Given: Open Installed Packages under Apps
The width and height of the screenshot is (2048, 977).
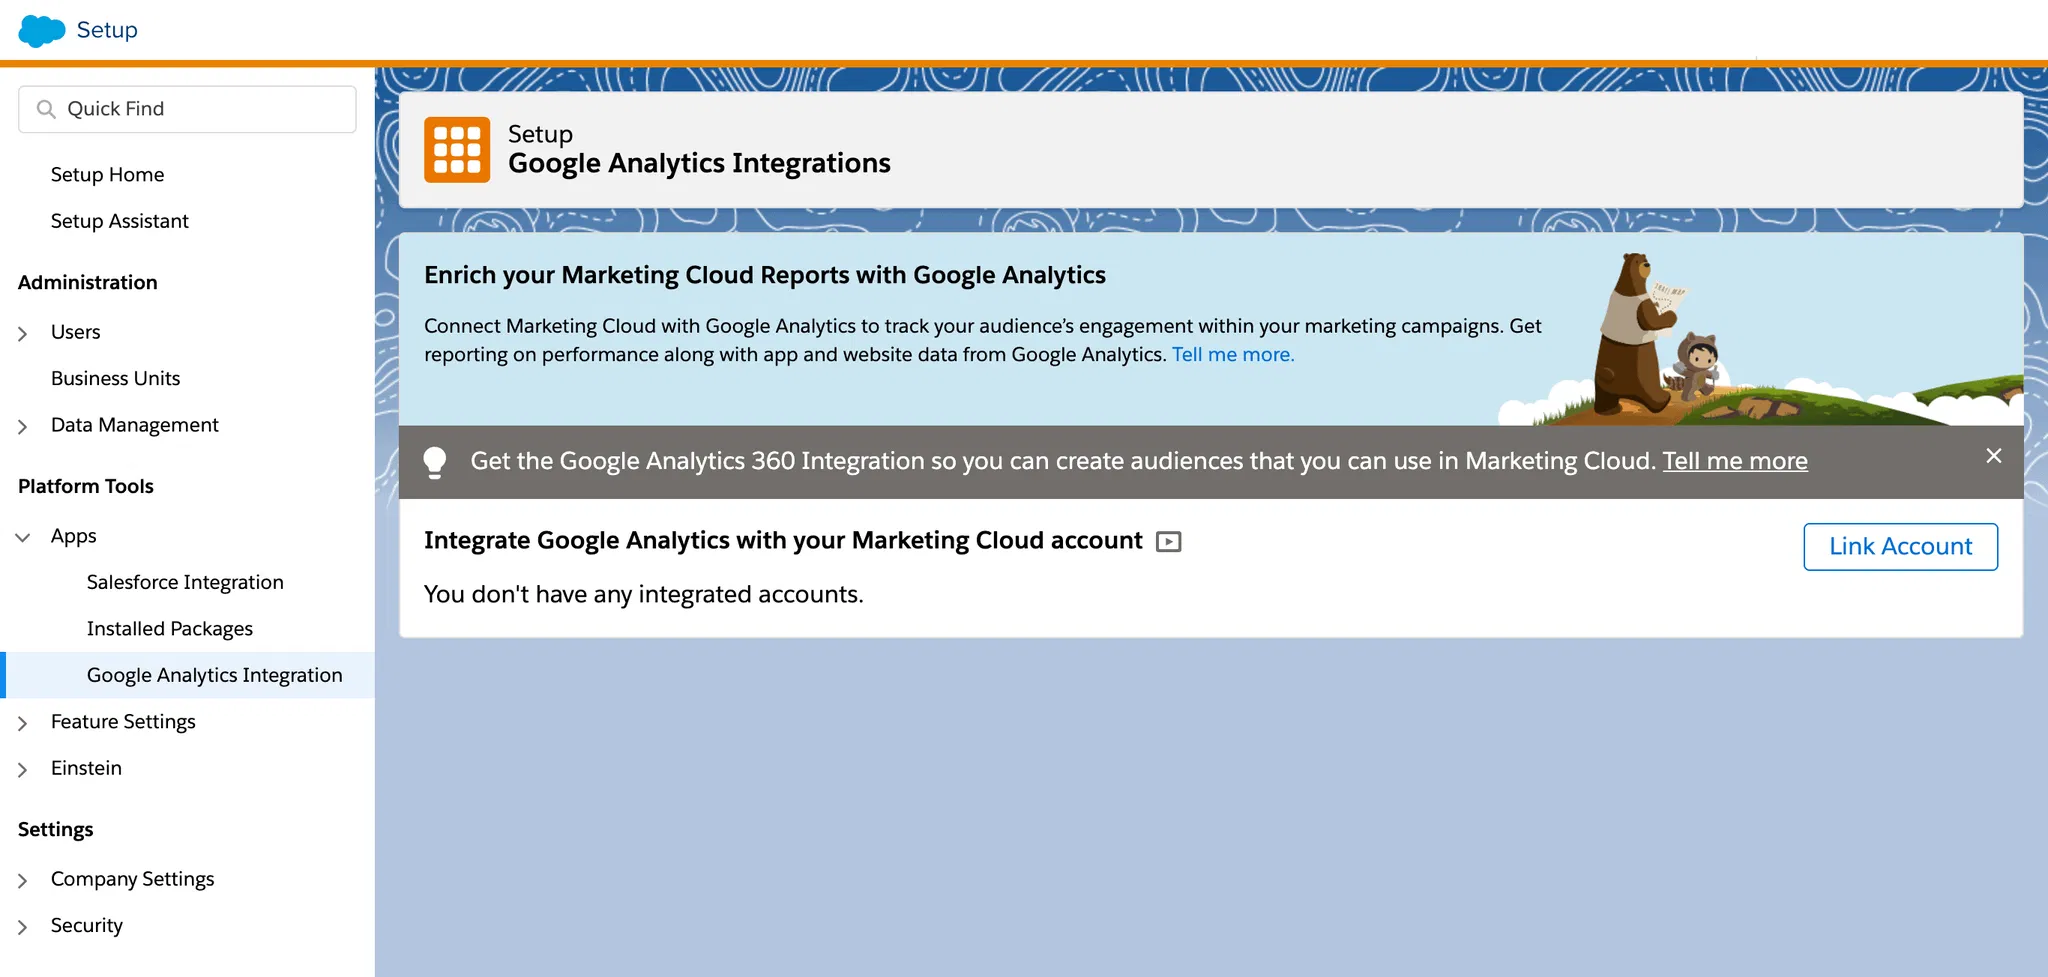Looking at the screenshot, I should tap(169, 629).
